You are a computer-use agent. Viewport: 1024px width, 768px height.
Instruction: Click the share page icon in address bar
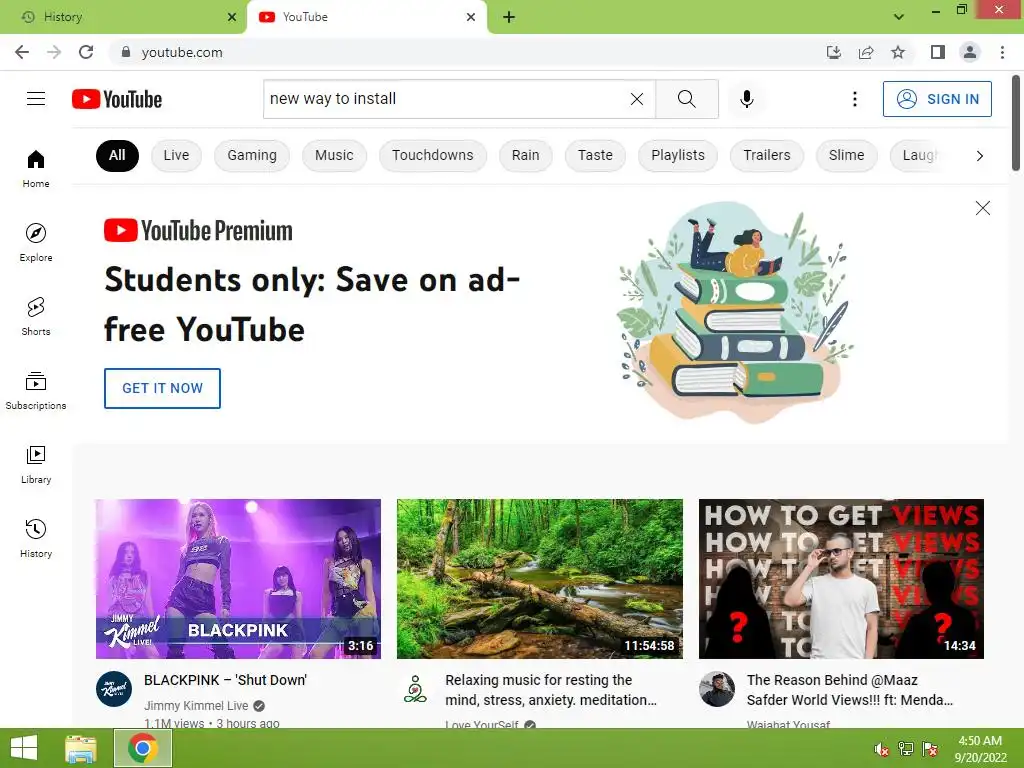pos(866,52)
